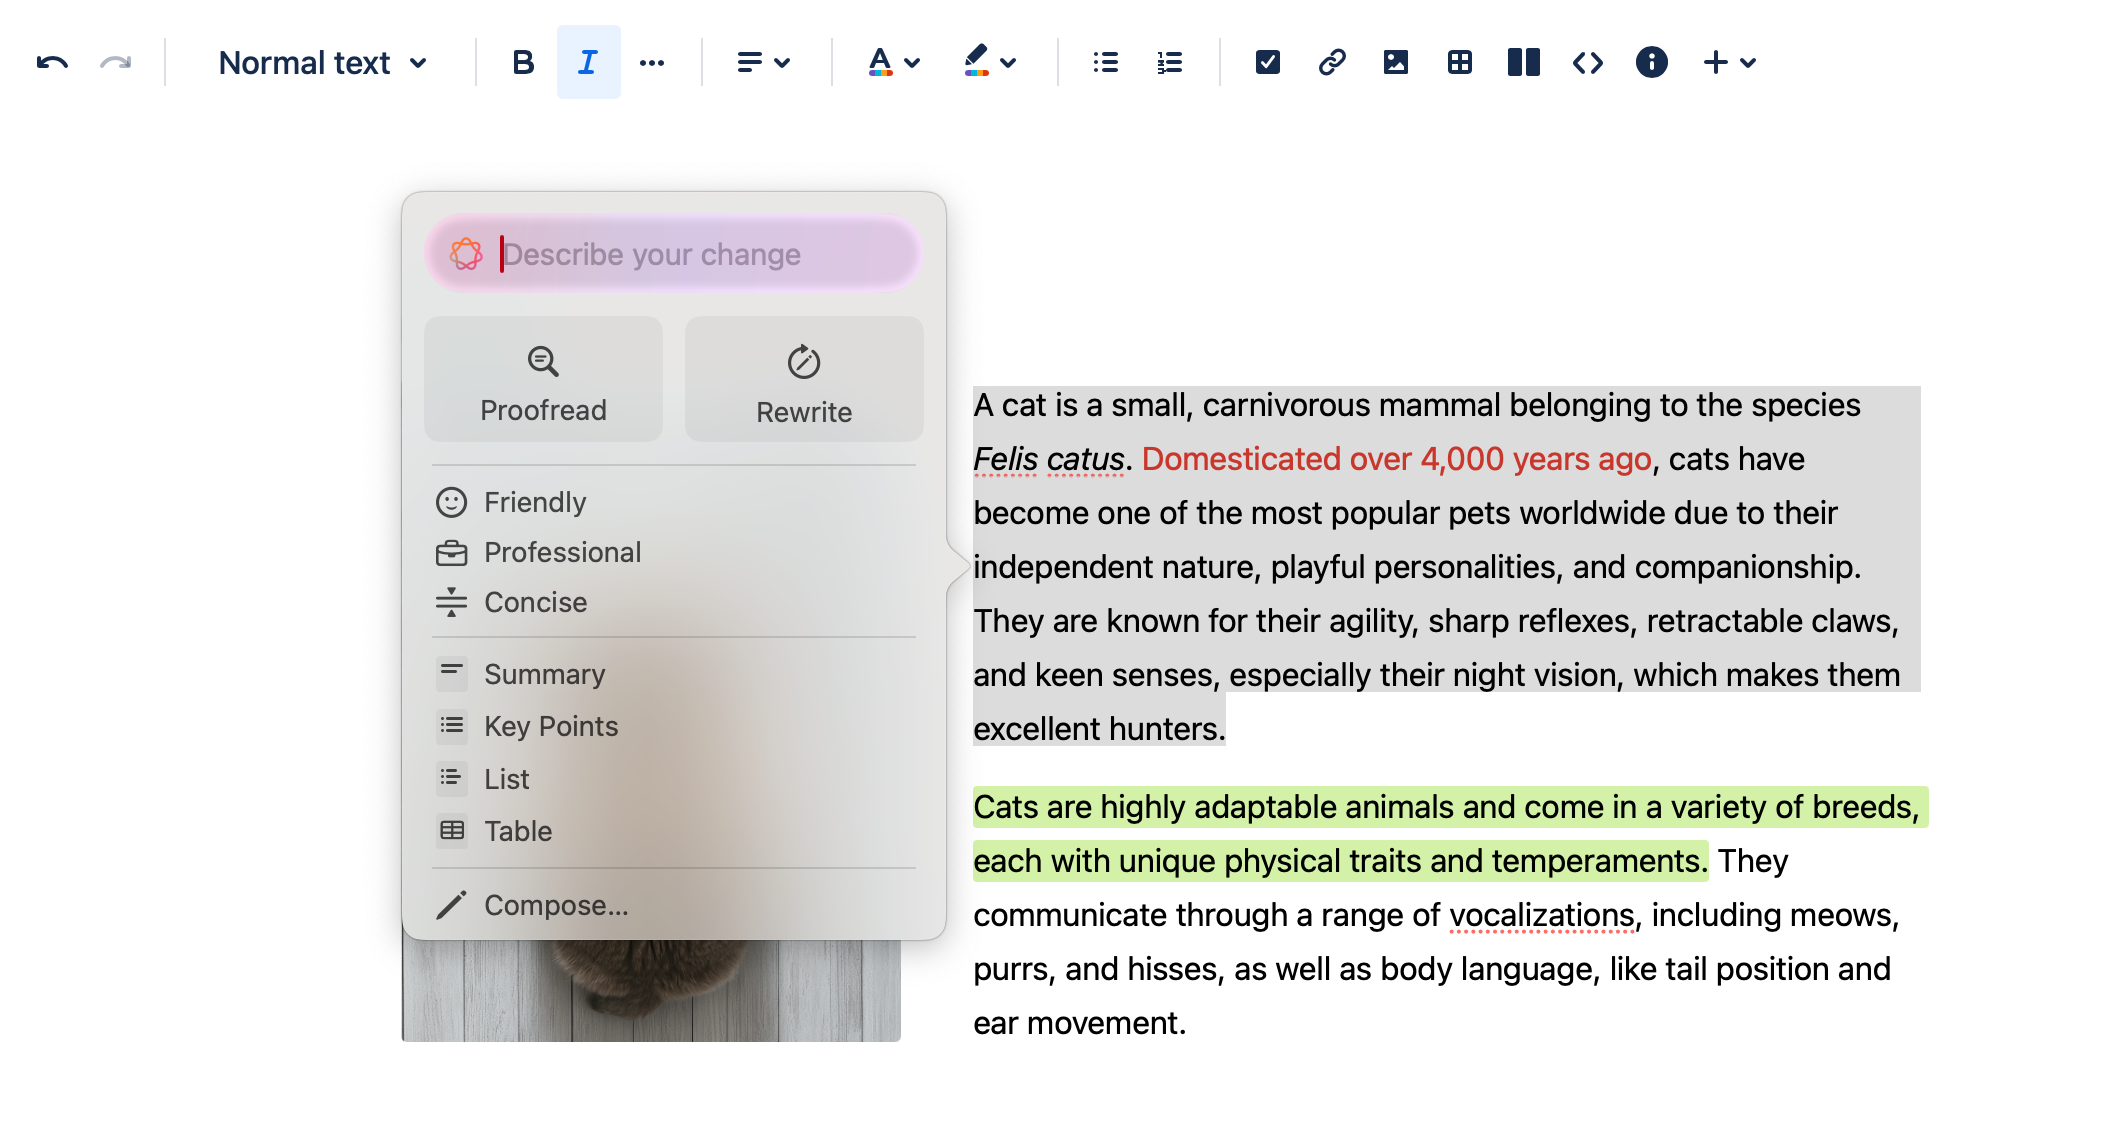The width and height of the screenshot is (2116, 1128).
Task: Click the undo arrow icon
Action: pyautogui.click(x=52, y=63)
